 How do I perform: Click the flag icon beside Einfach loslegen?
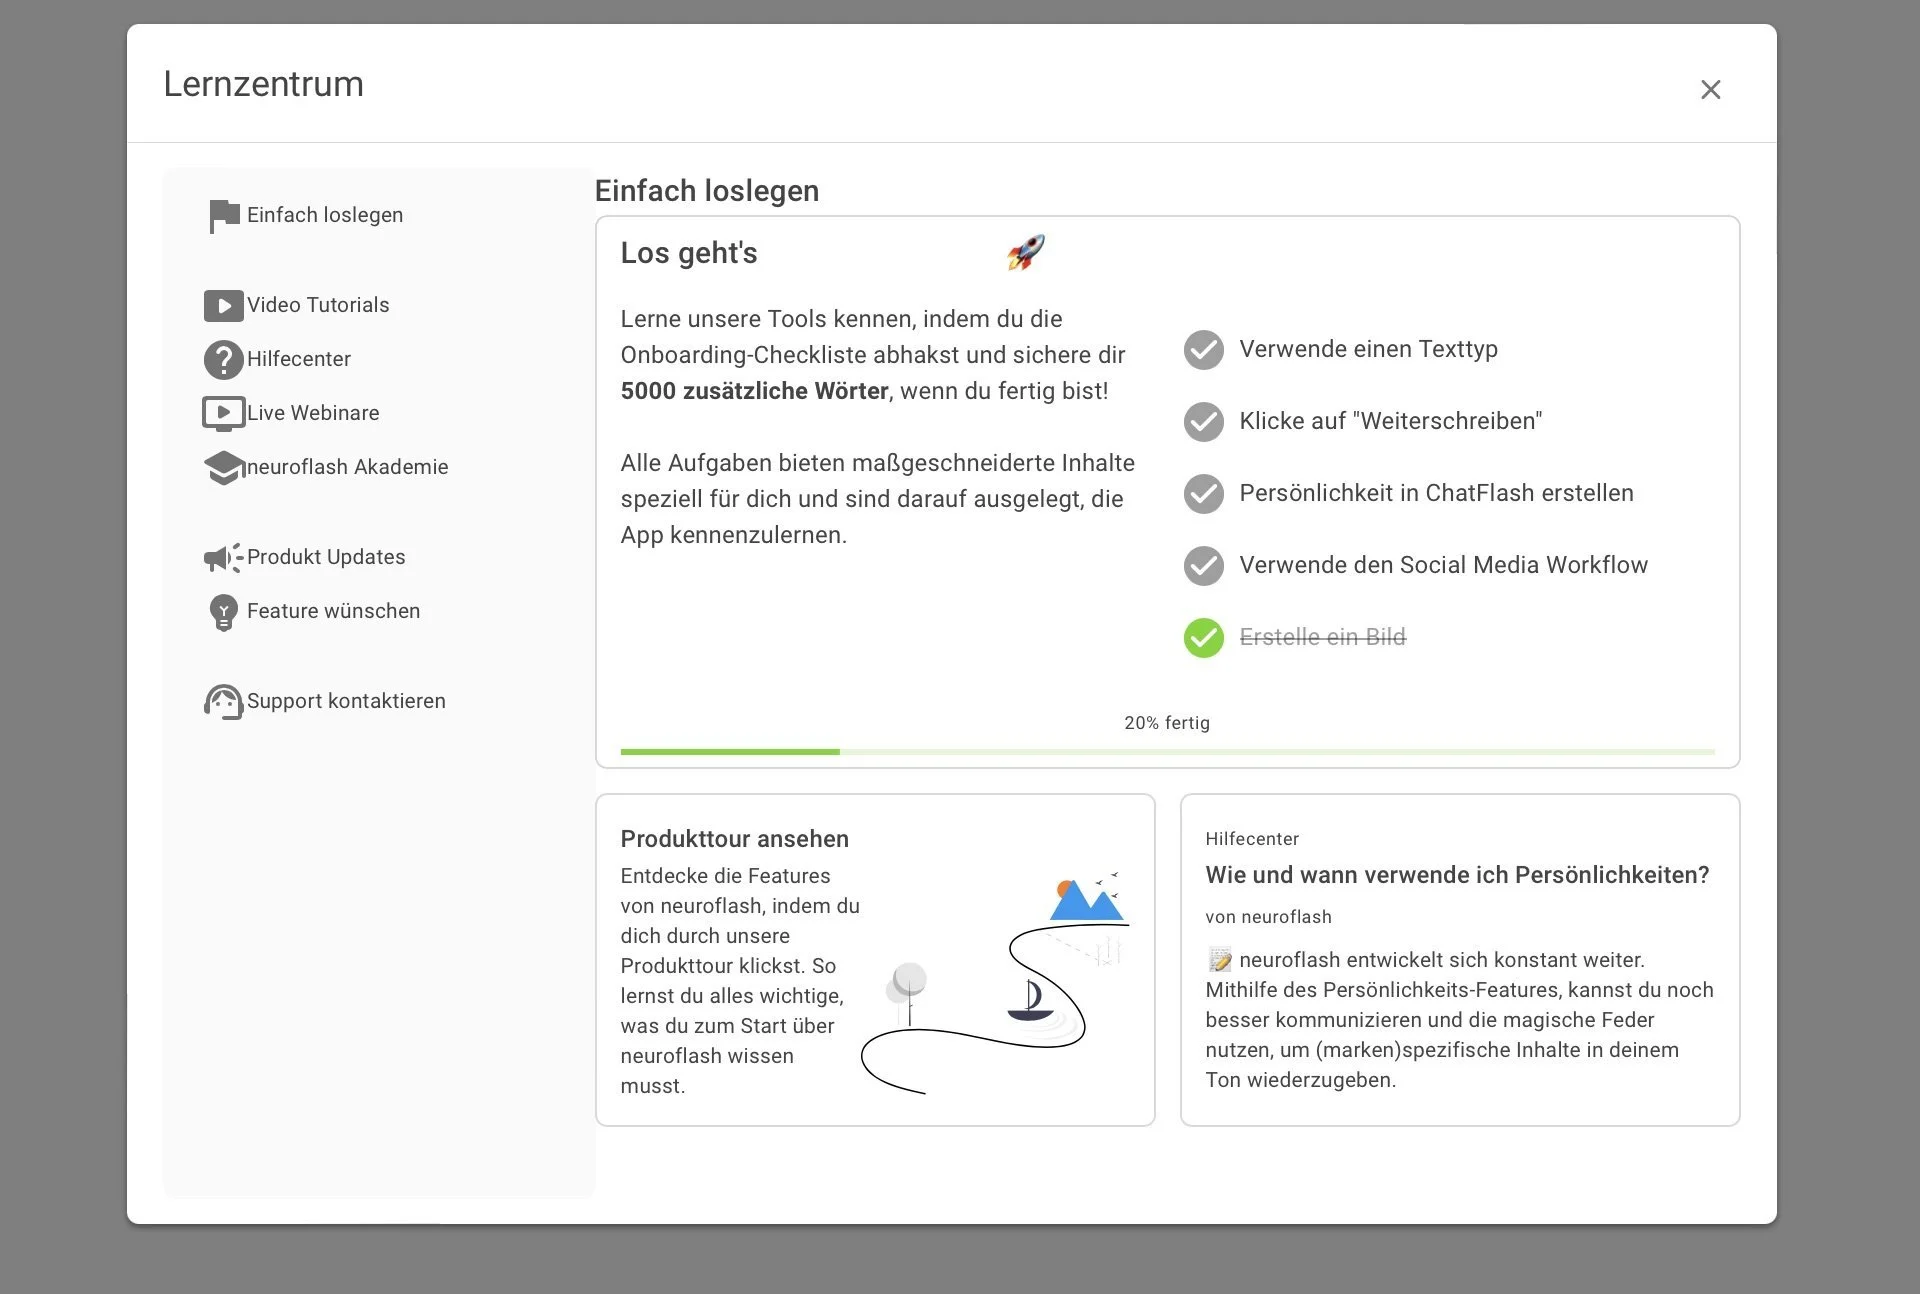tap(223, 215)
